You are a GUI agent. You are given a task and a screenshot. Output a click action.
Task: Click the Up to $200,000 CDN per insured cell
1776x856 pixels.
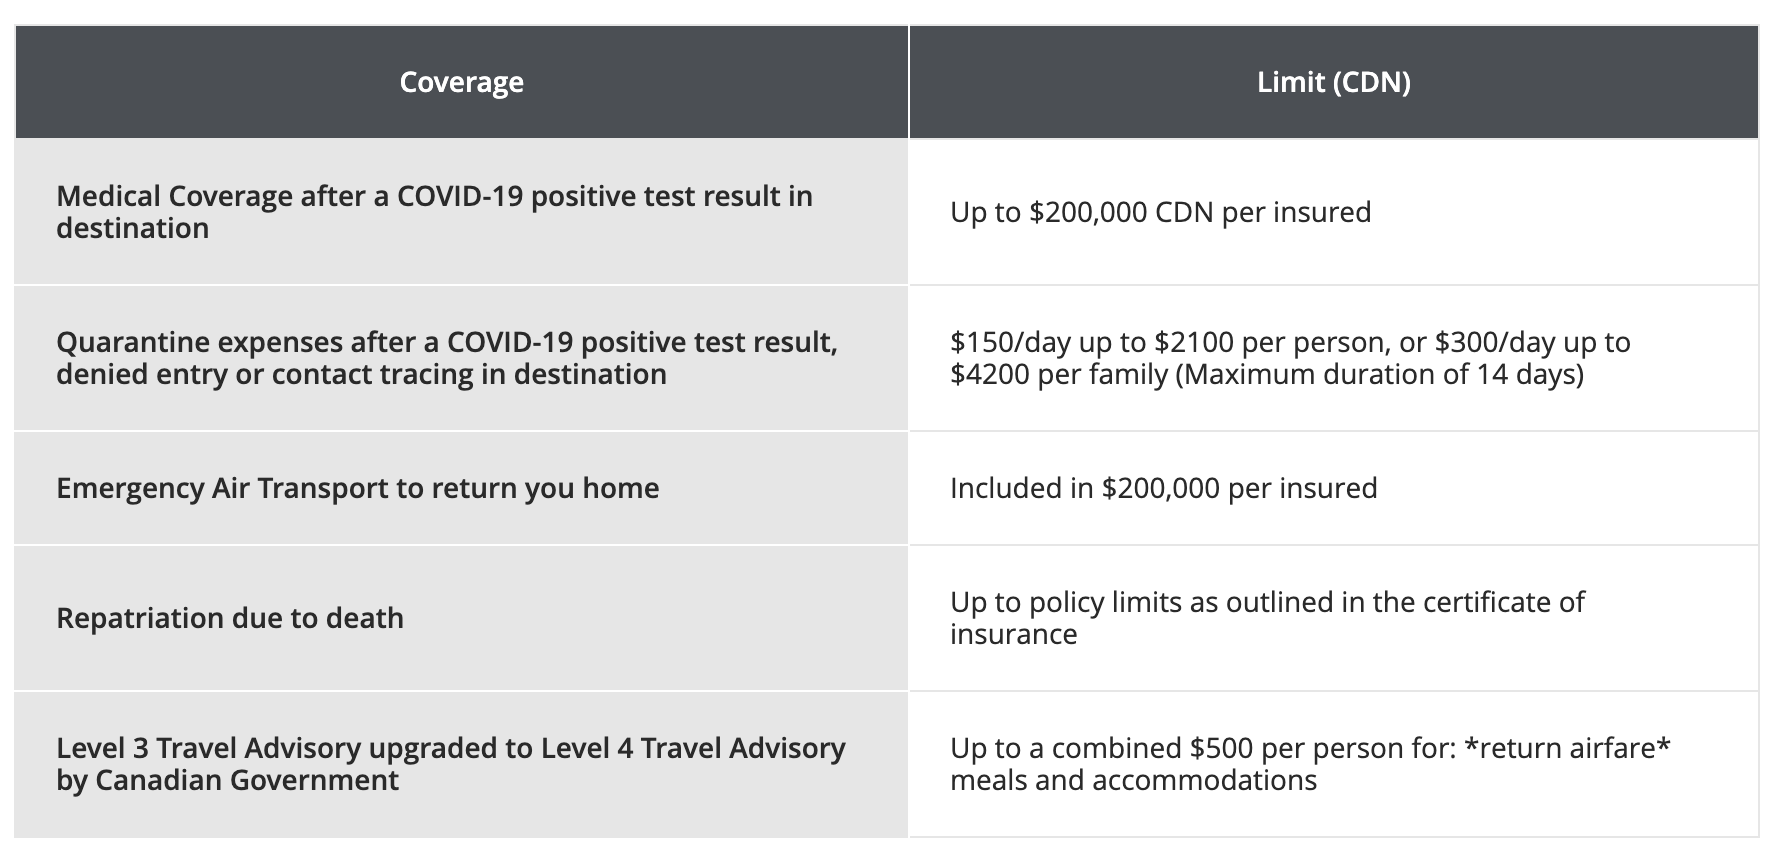tap(1160, 212)
